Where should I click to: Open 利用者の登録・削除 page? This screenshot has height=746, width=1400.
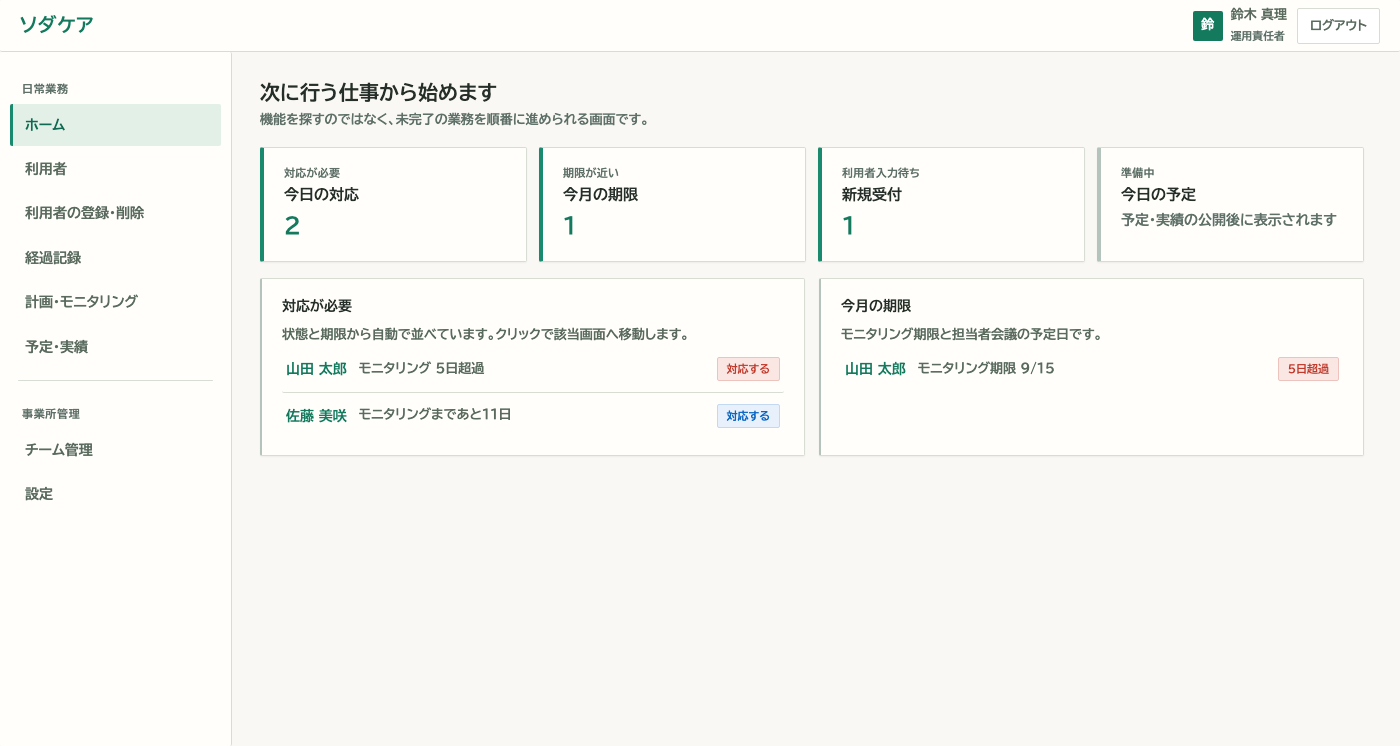(115, 213)
